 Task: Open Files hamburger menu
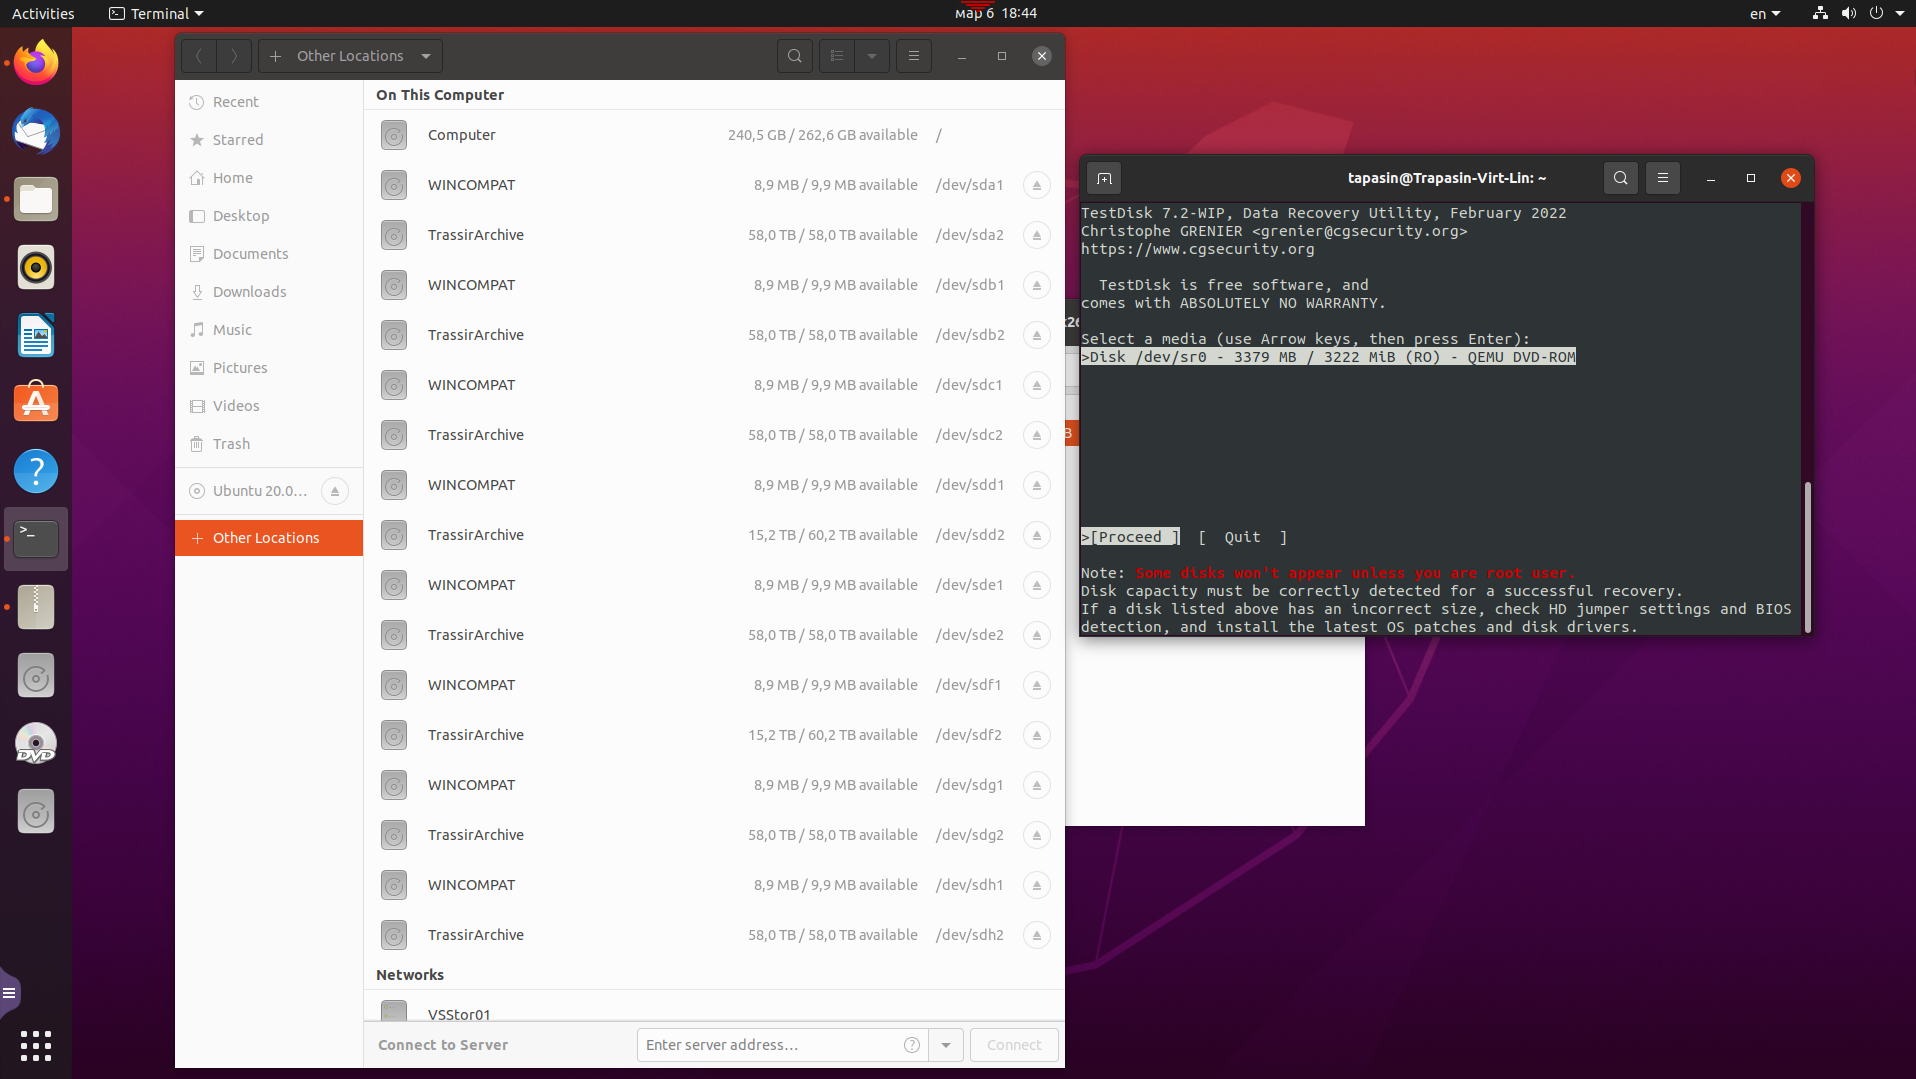point(914,56)
